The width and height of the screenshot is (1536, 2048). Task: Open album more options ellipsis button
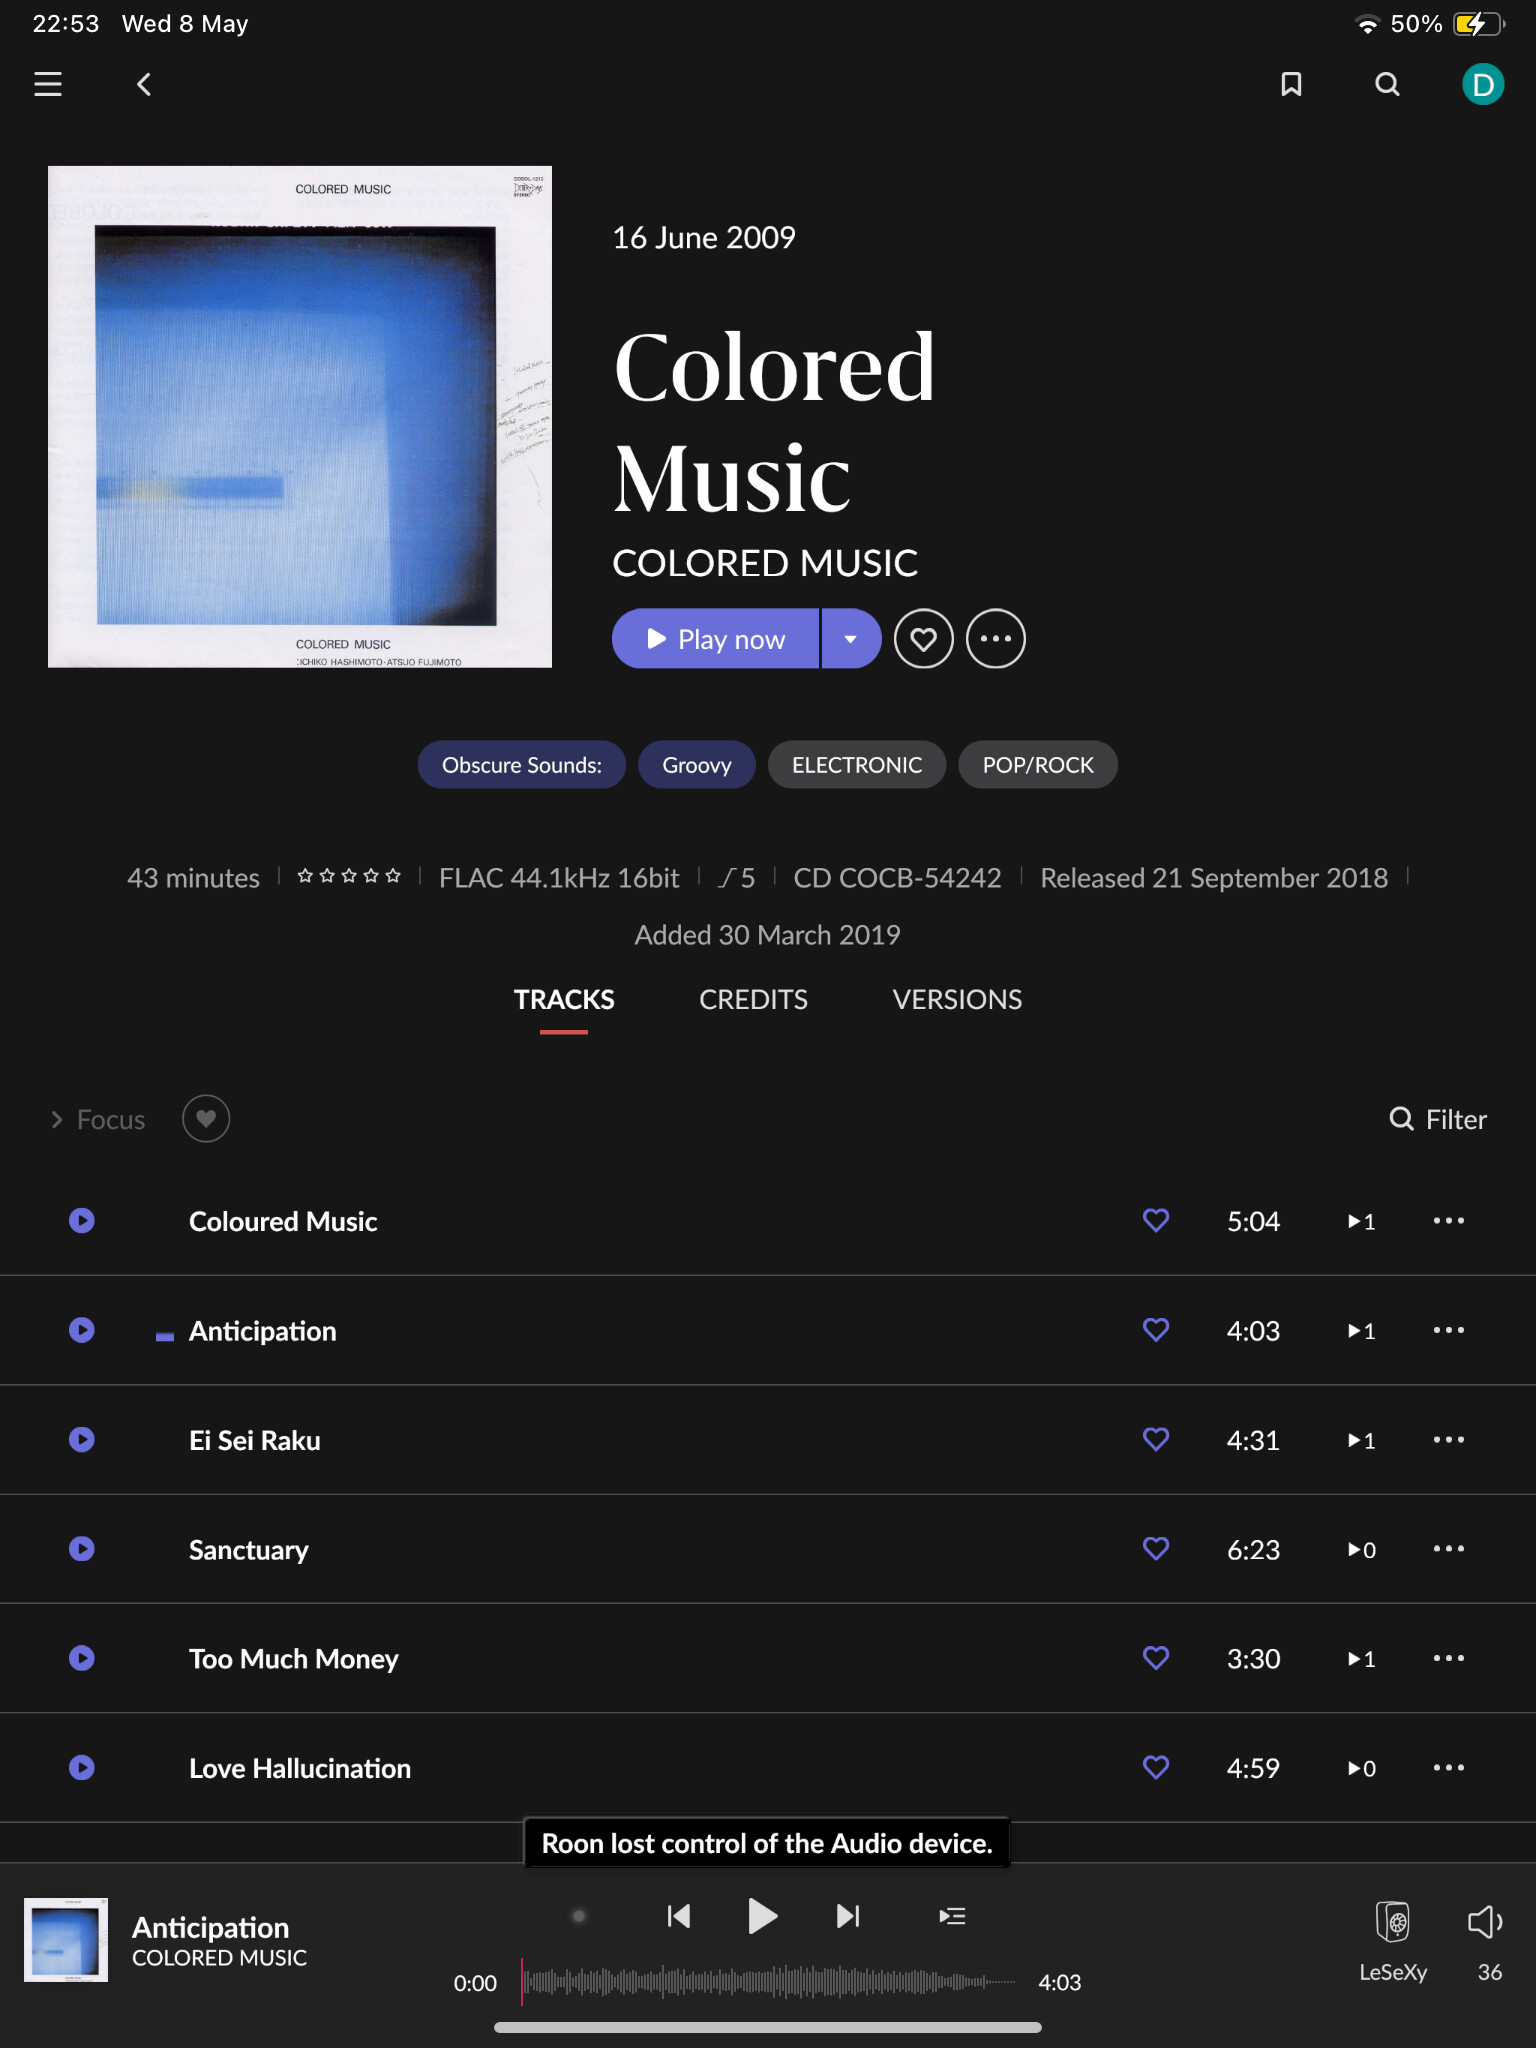996,639
